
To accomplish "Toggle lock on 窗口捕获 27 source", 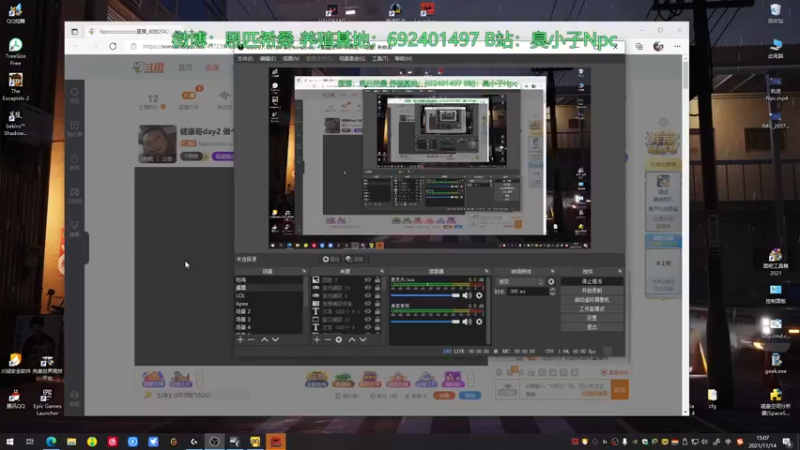I will (x=378, y=319).
